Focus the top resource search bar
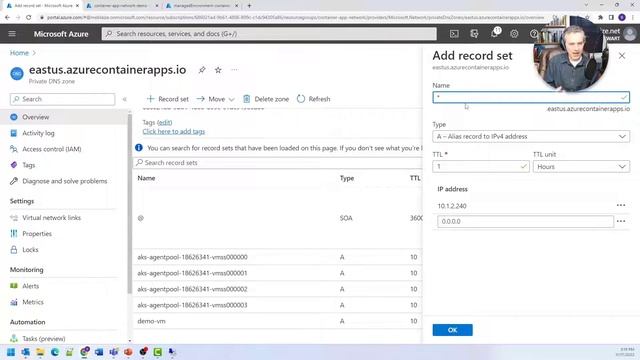 click(x=269, y=34)
